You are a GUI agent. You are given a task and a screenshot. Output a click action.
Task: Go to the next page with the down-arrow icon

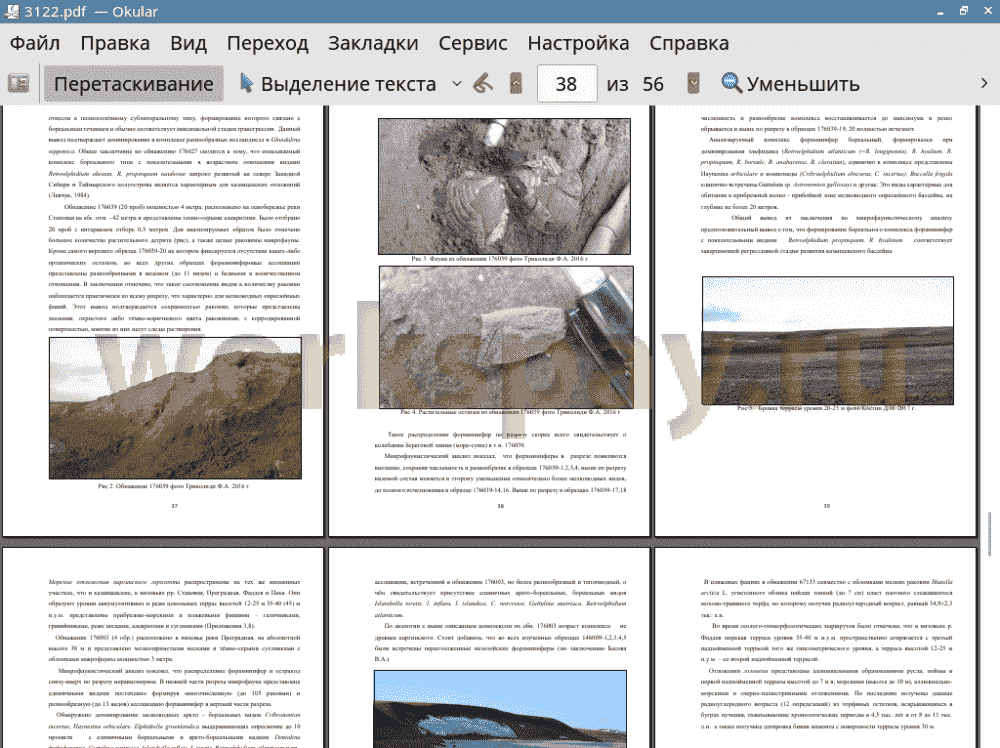(693, 84)
